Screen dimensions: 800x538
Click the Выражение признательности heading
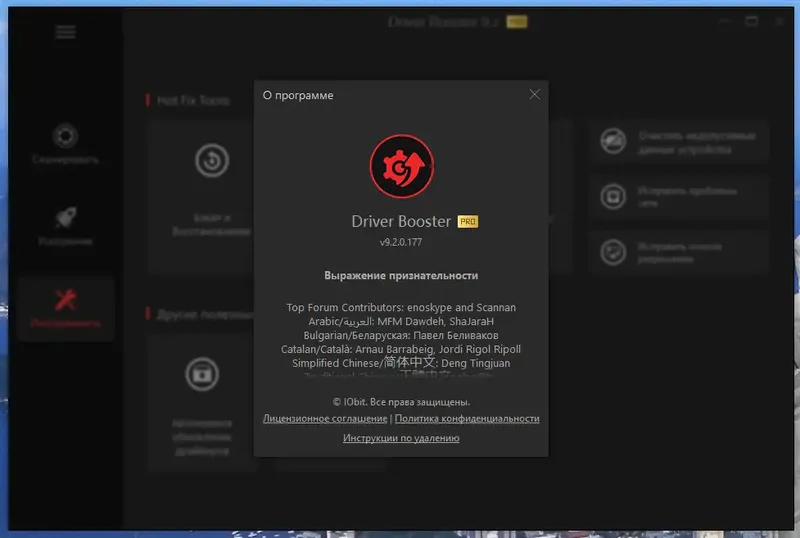pos(401,276)
